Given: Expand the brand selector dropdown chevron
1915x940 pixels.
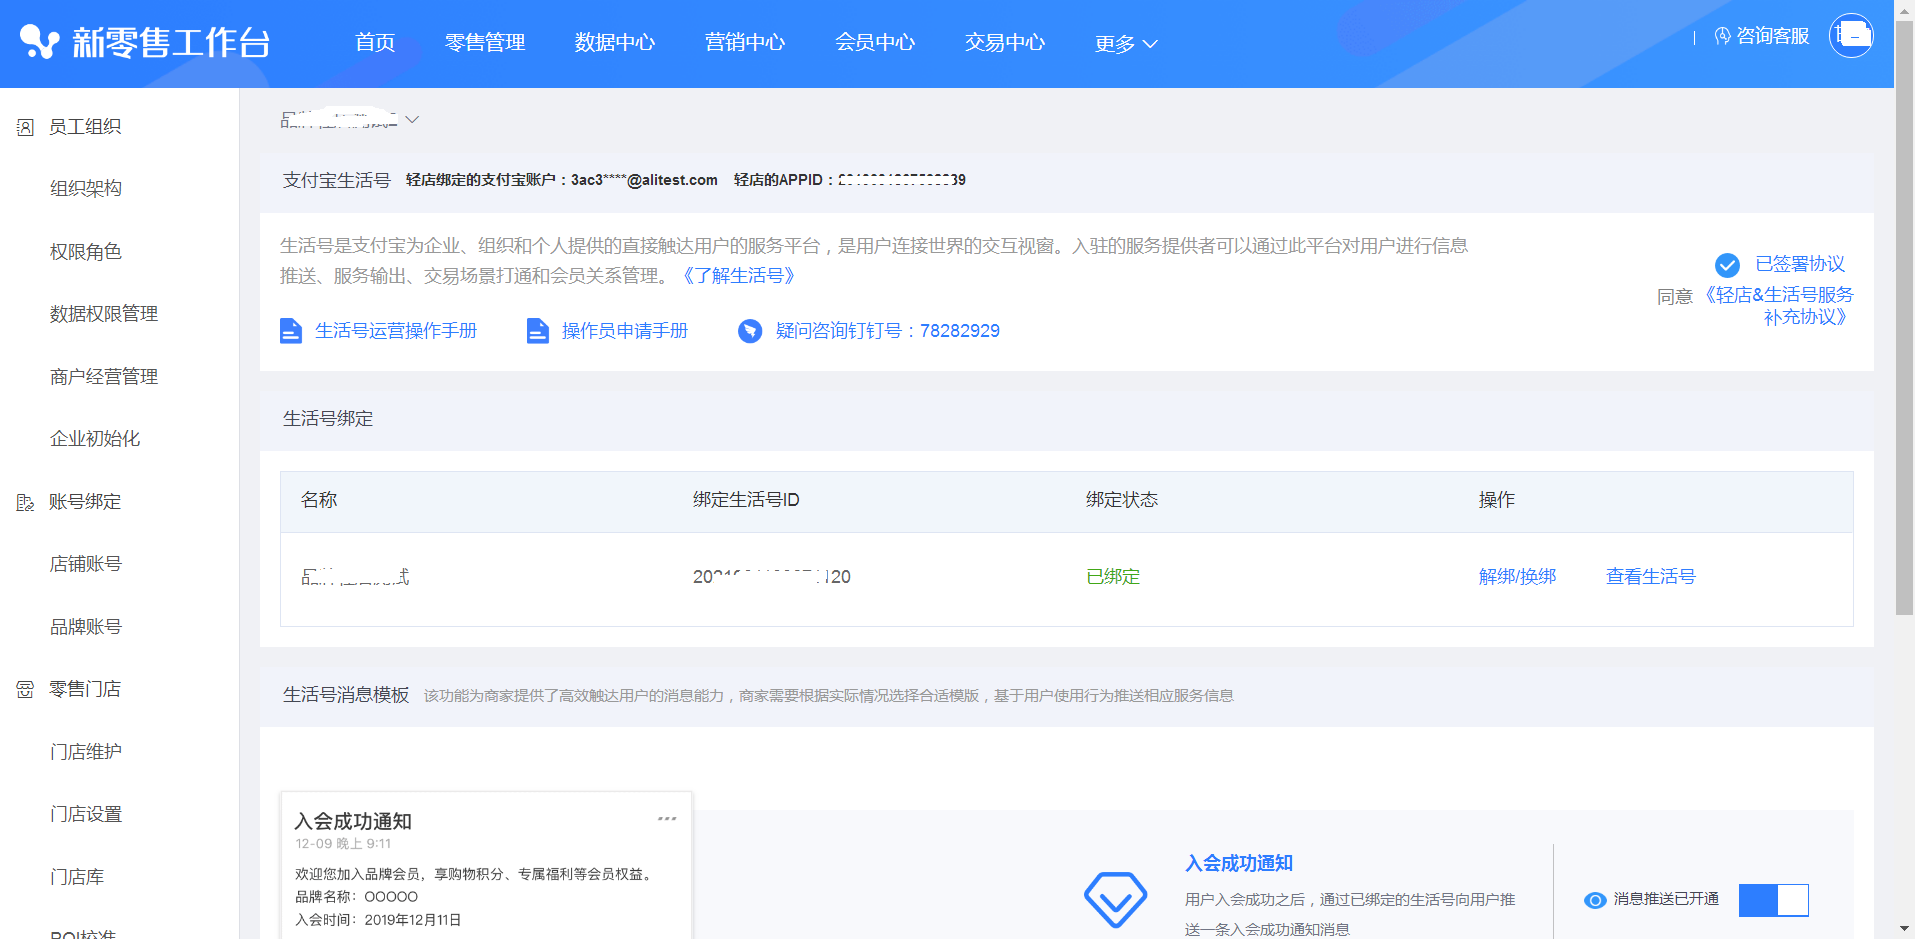Looking at the screenshot, I should tap(412, 120).
